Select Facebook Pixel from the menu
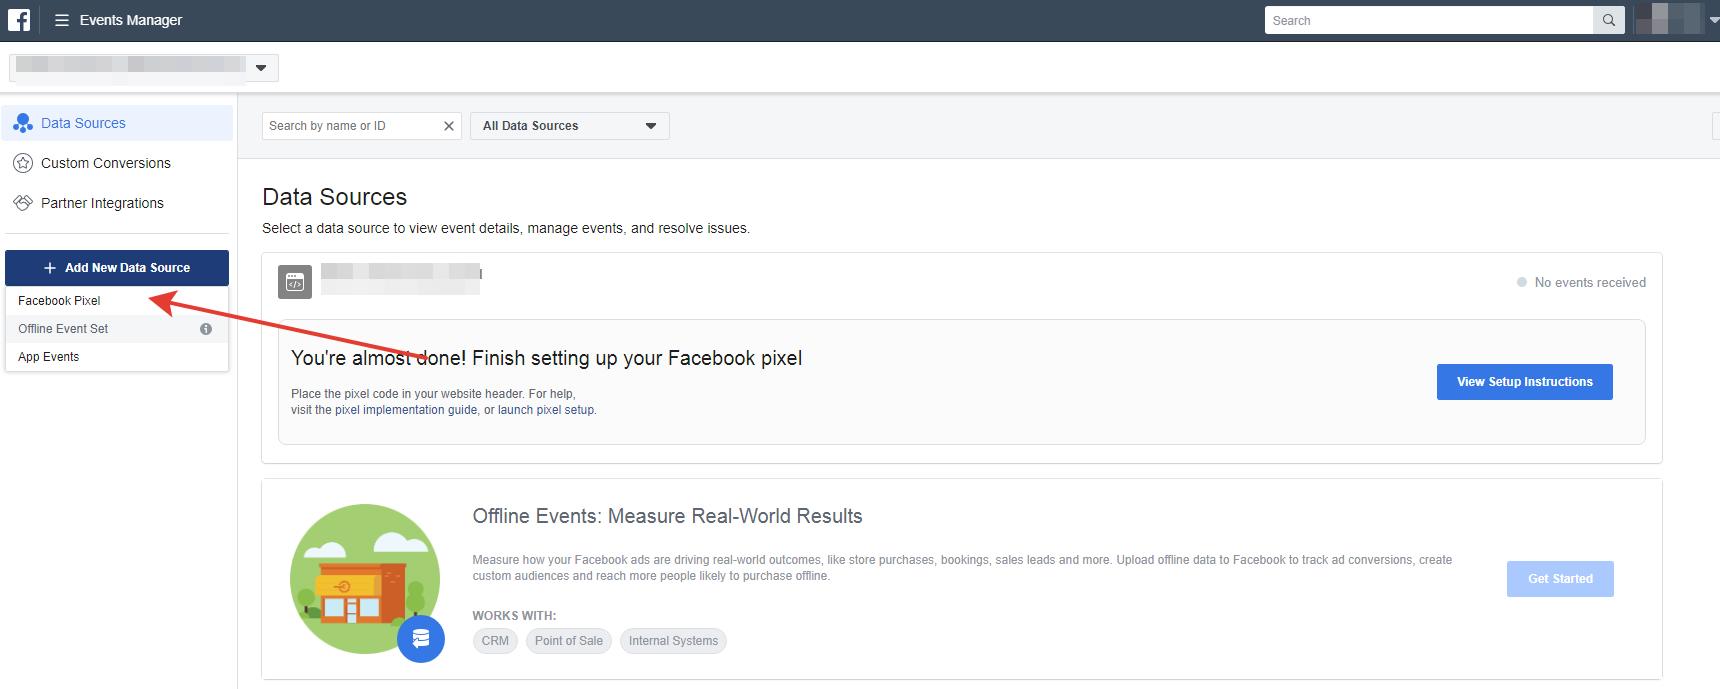 [x=59, y=301]
